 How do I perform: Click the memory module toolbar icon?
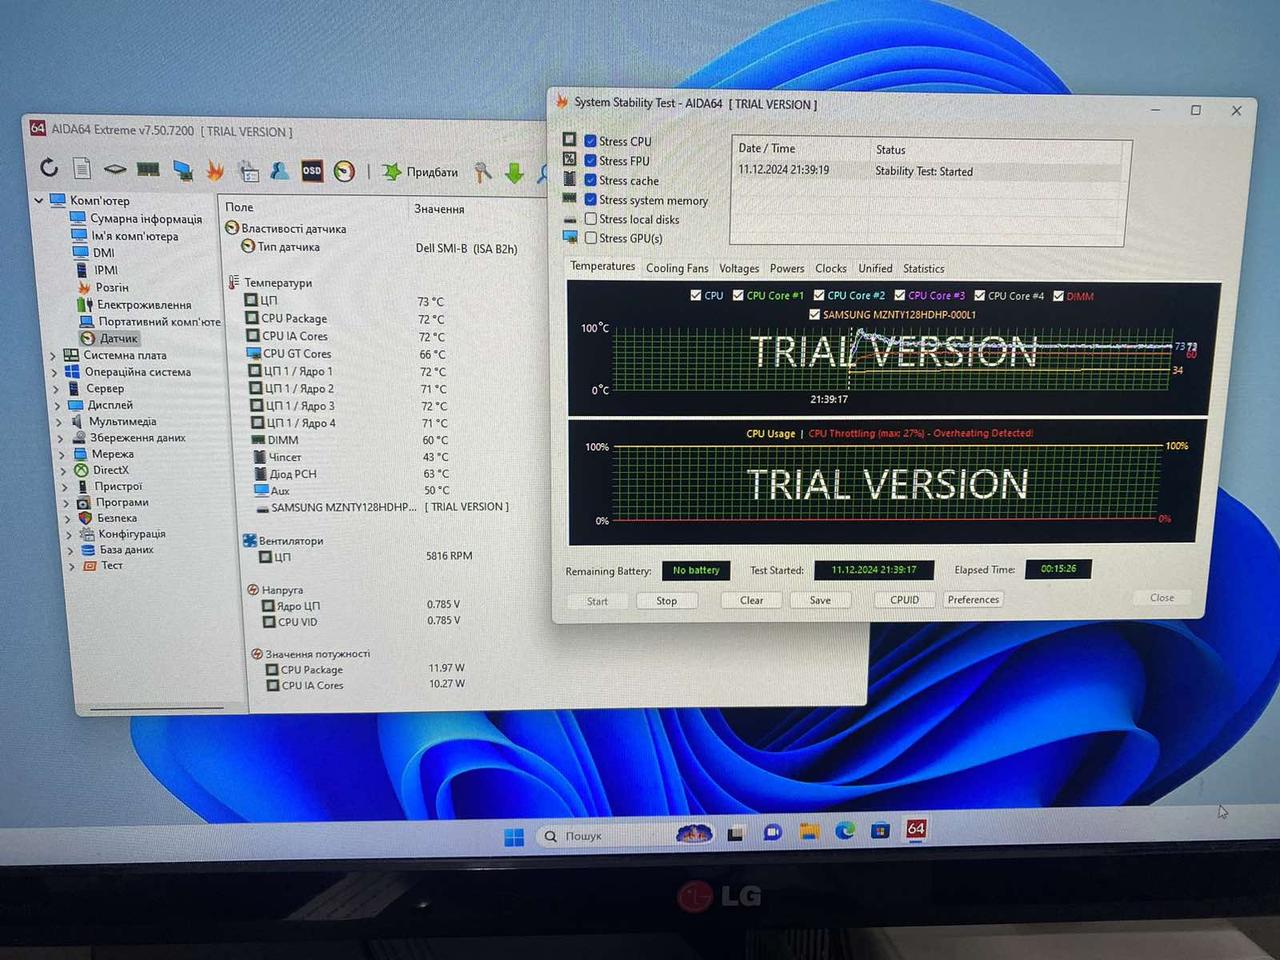tap(148, 169)
